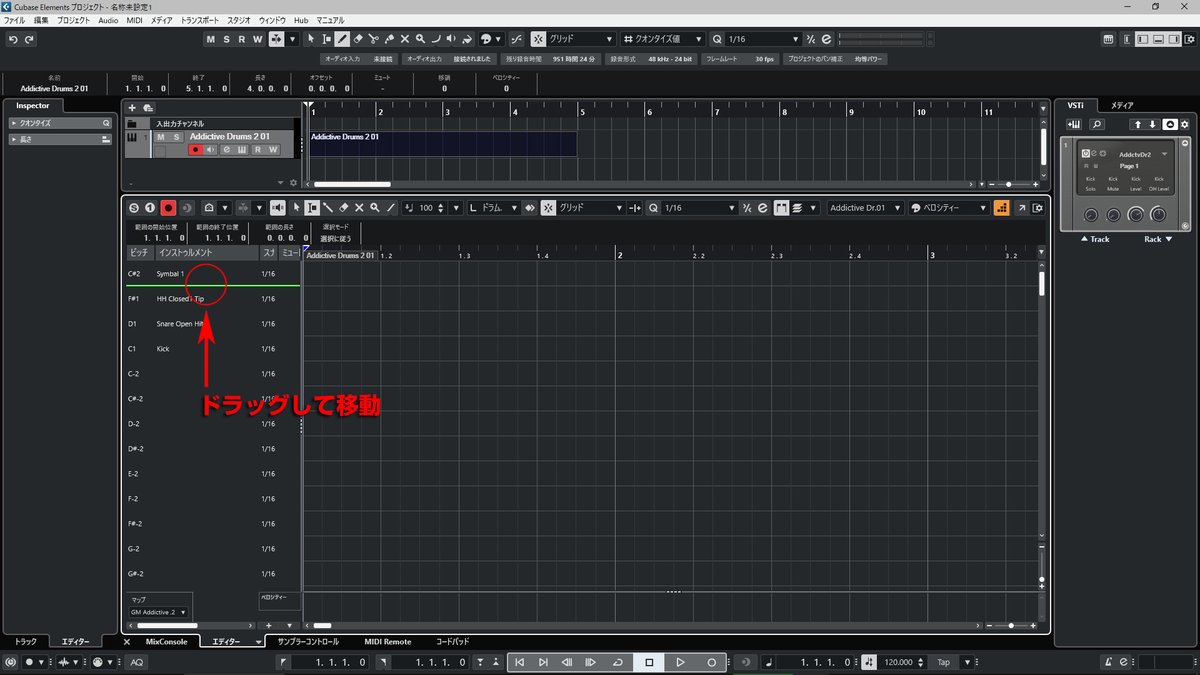Viewport: 1200px width, 675px height.
Task: Toggle global Write W automation button
Action: click(257, 39)
